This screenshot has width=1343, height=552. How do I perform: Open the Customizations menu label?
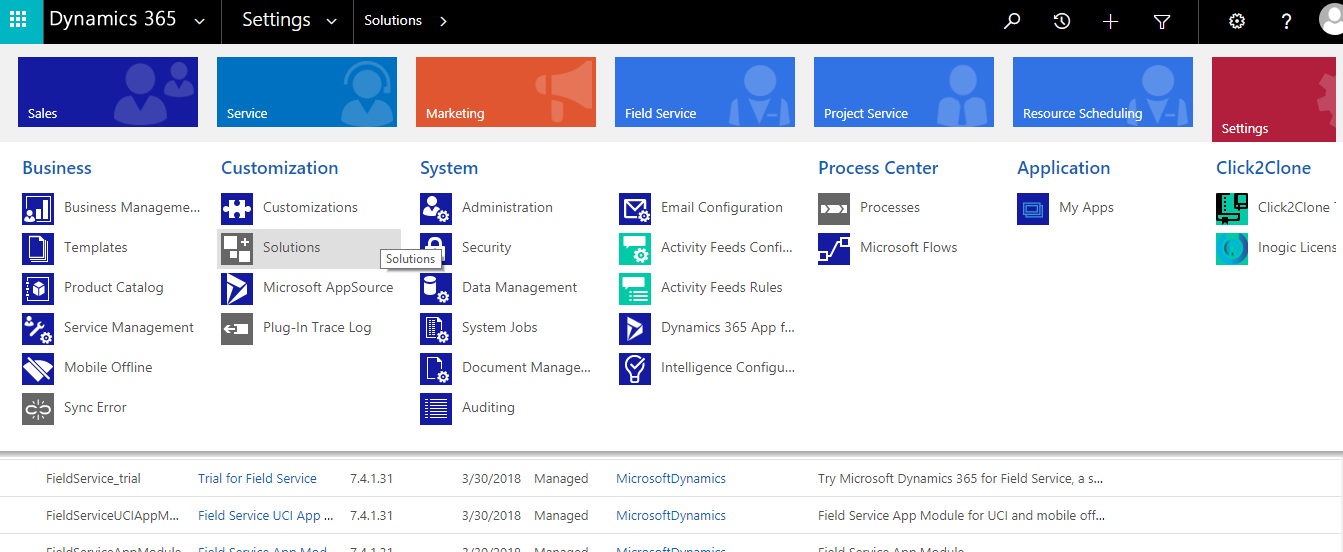pyautogui.click(x=310, y=207)
